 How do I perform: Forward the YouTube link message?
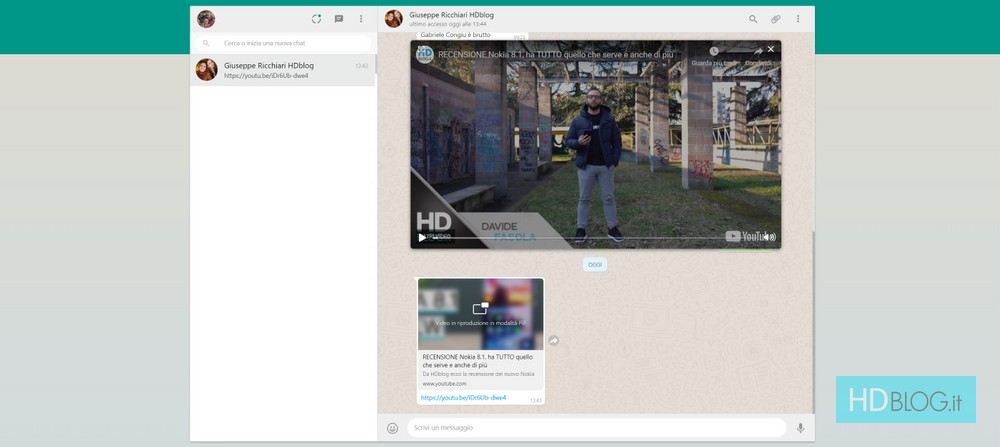[x=553, y=340]
